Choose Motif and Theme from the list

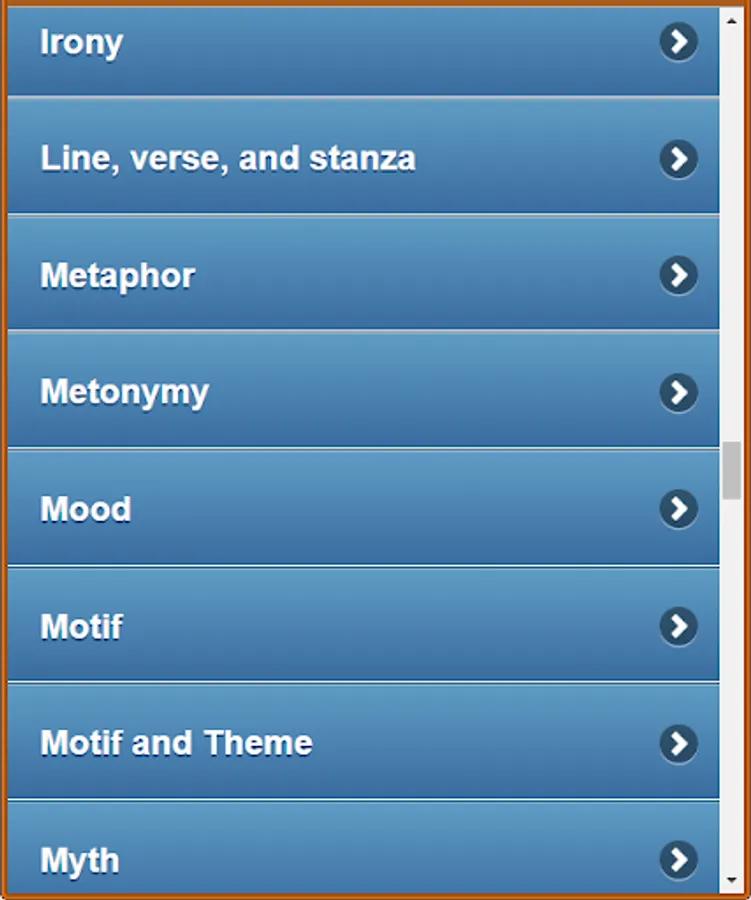click(363, 742)
